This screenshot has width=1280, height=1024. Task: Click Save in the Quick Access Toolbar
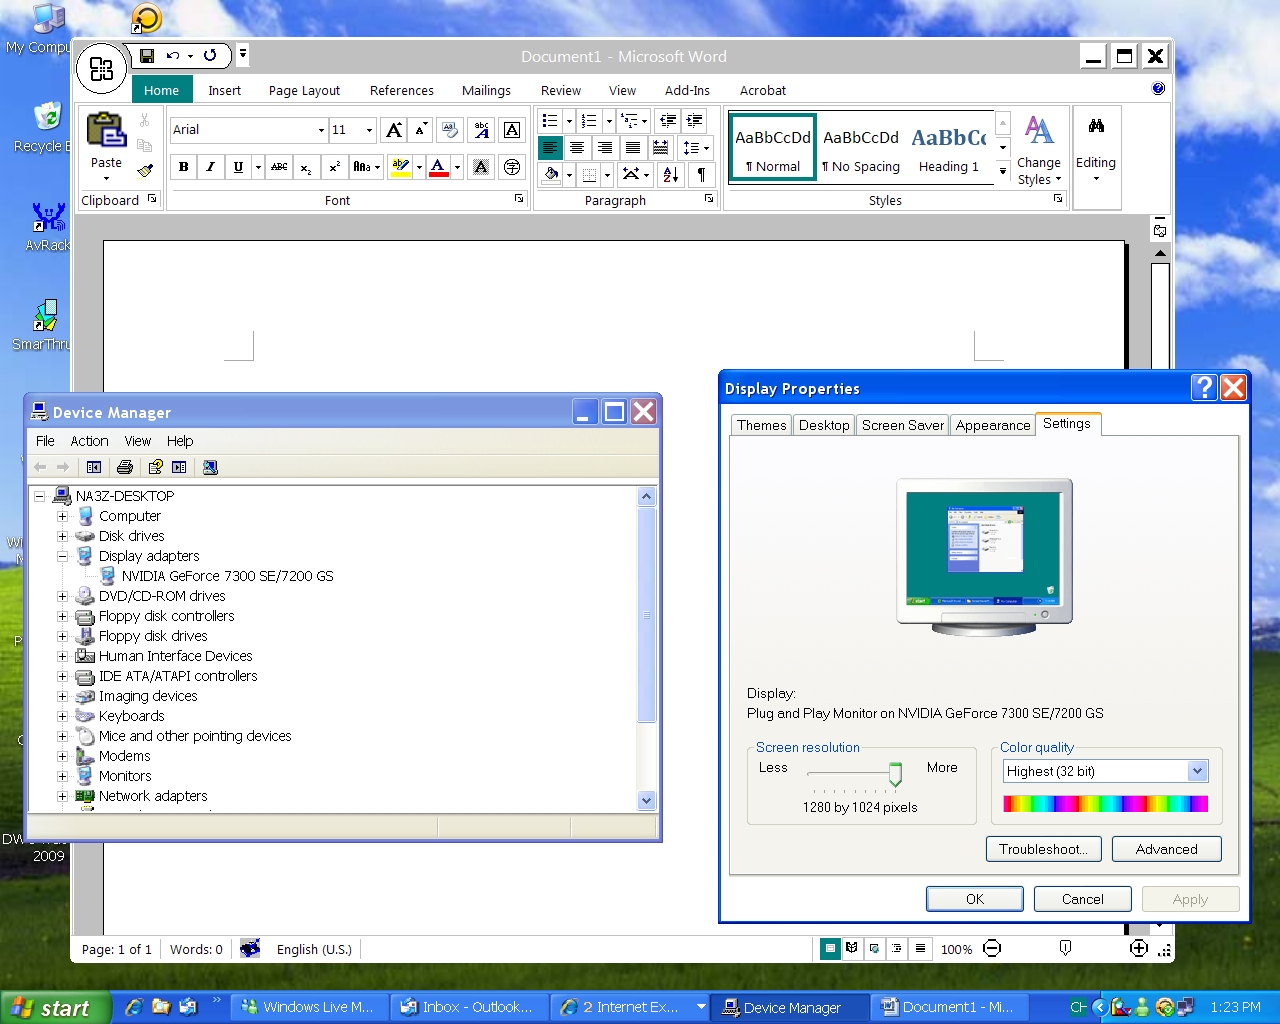pyautogui.click(x=147, y=56)
